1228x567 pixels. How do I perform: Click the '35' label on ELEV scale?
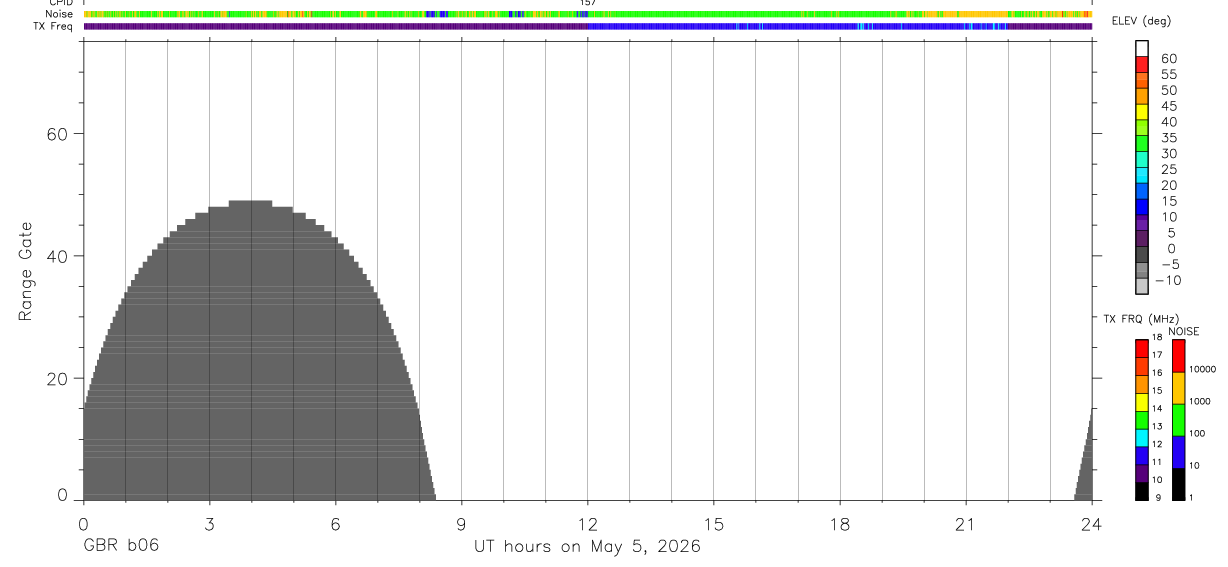click(x=1169, y=138)
